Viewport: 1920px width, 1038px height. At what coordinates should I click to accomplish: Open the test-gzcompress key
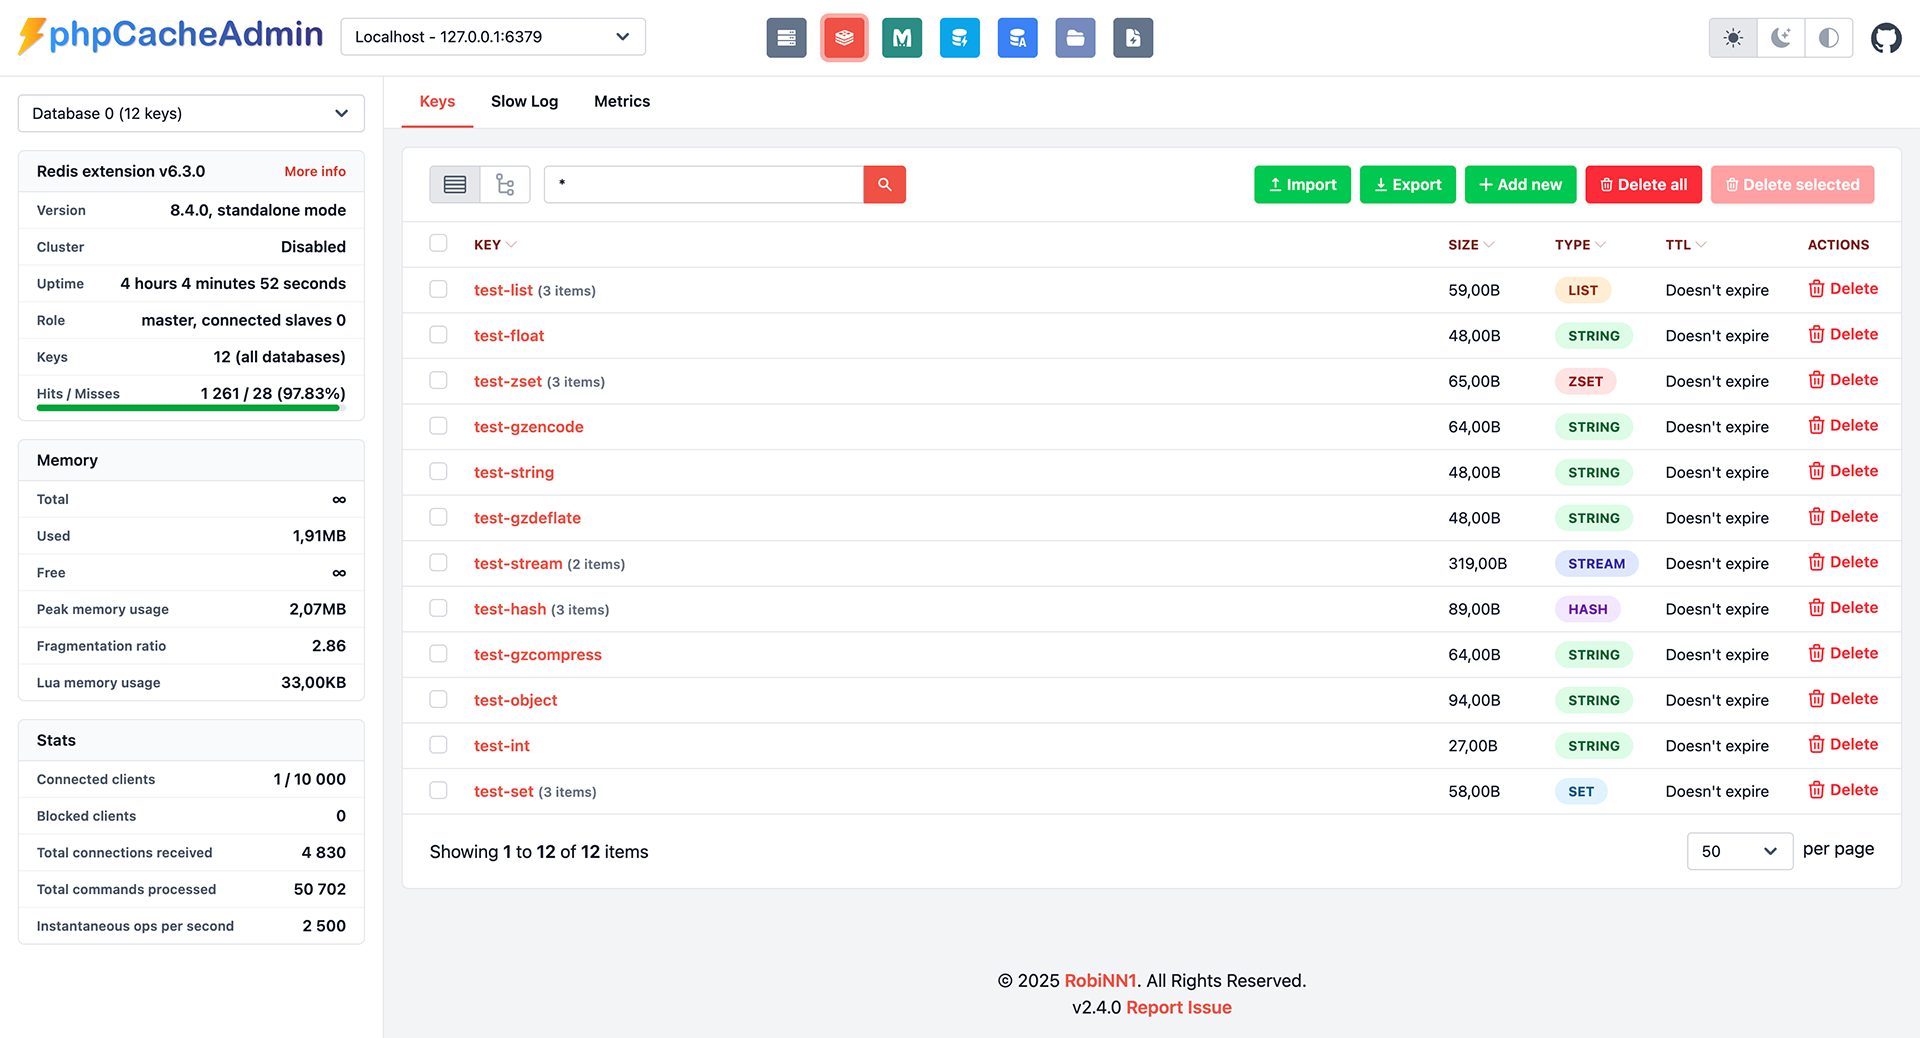[538, 655]
